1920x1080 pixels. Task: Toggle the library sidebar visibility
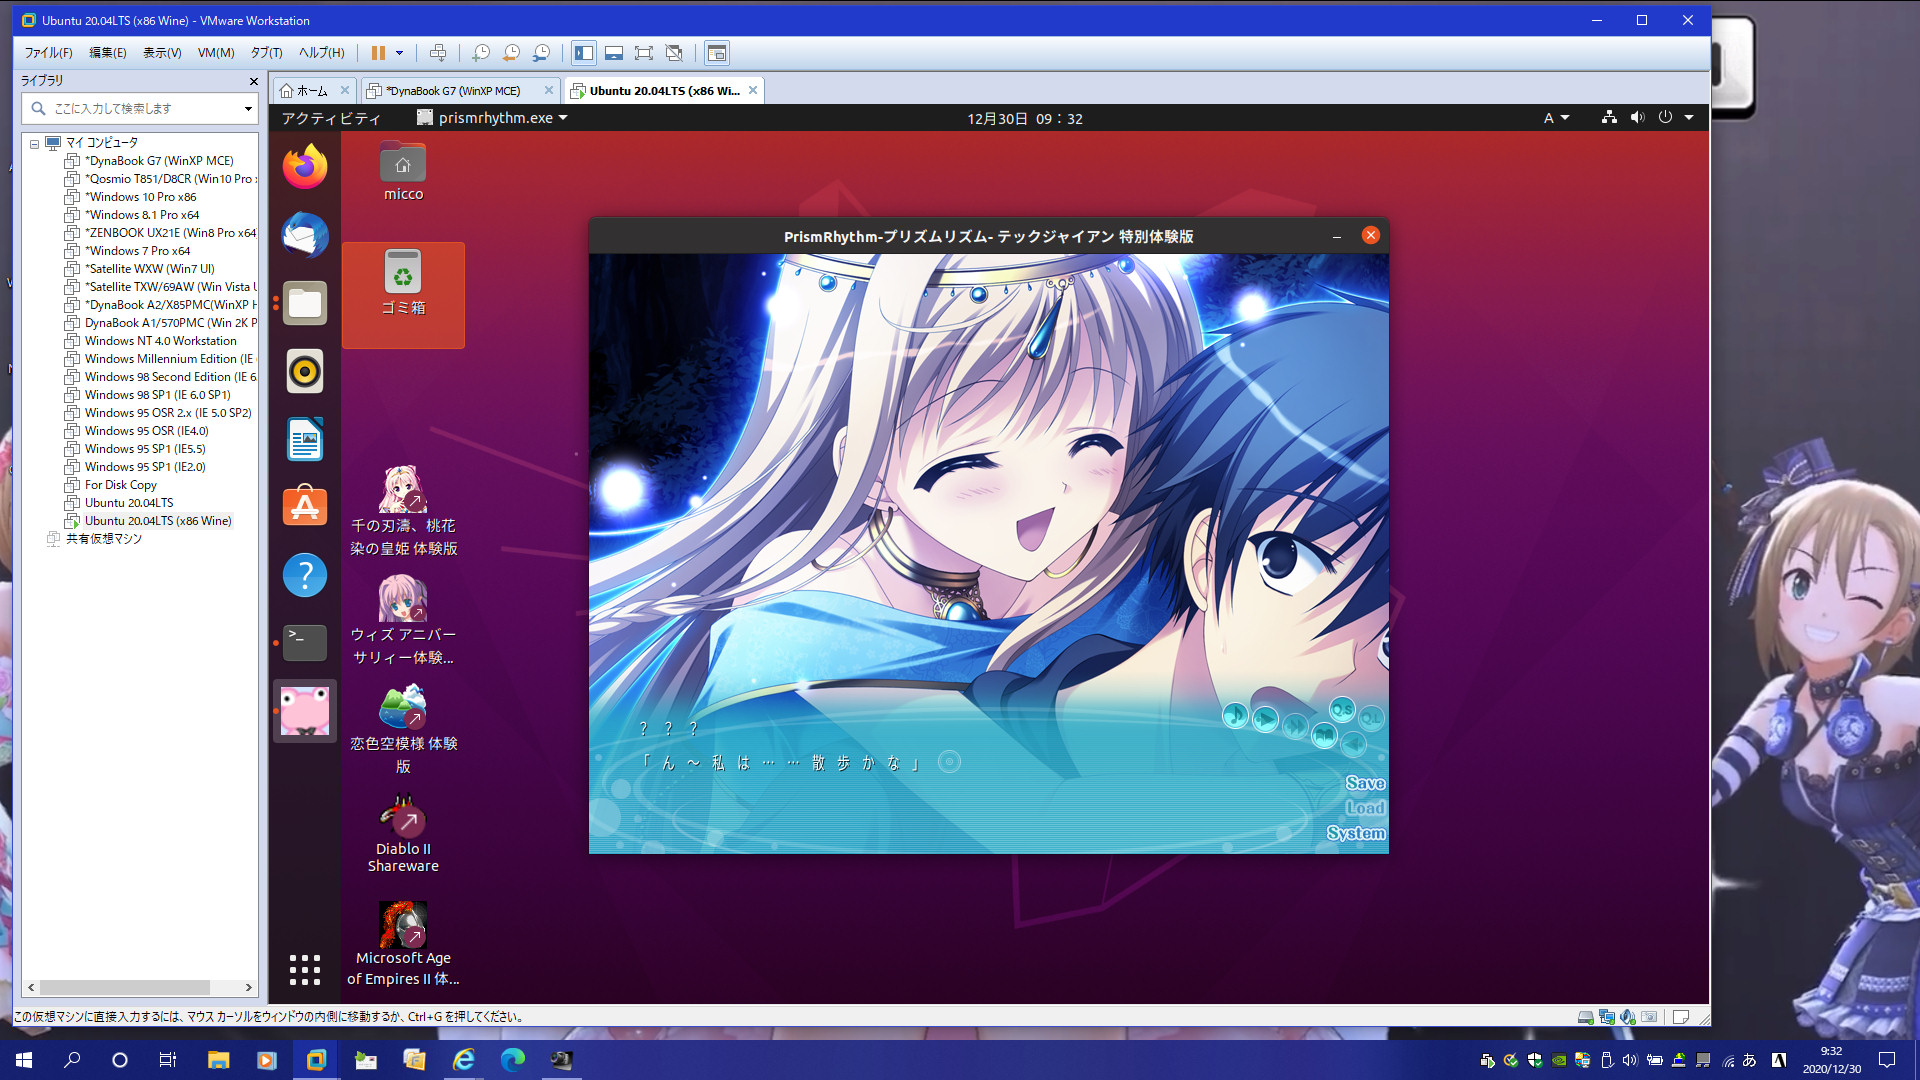(x=584, y=53)
